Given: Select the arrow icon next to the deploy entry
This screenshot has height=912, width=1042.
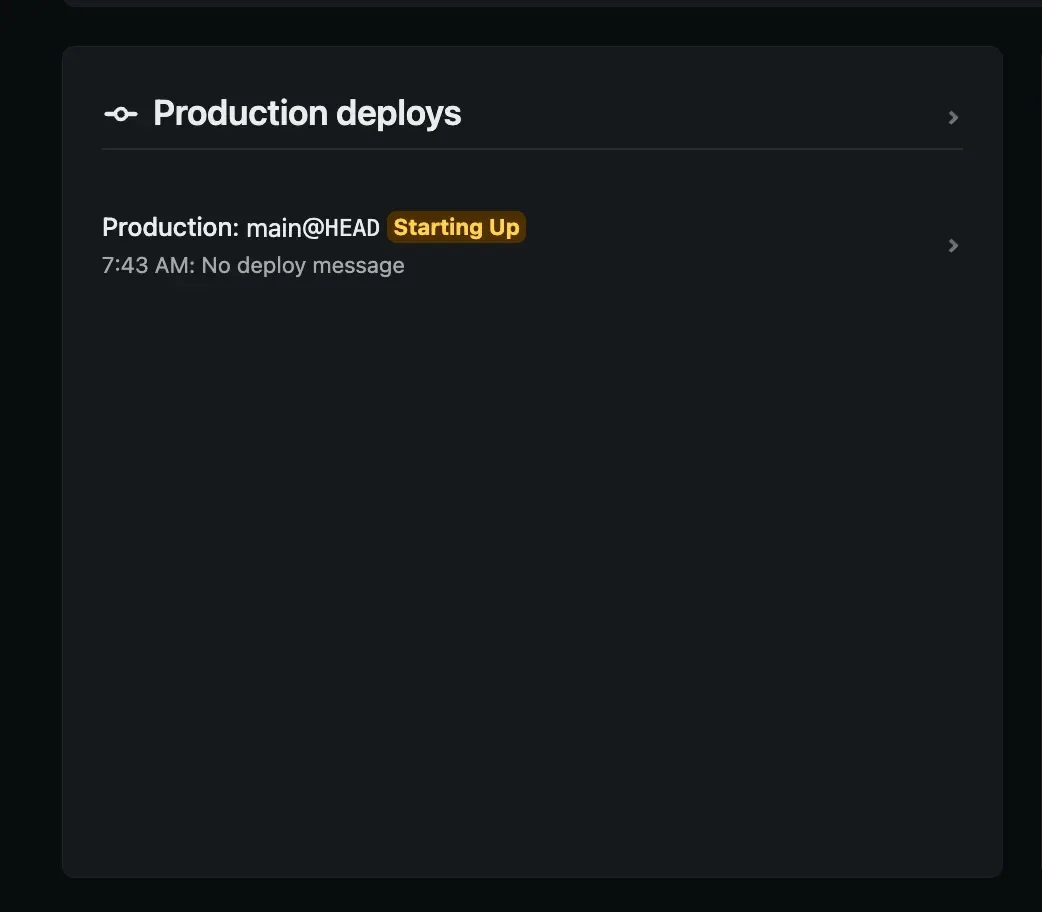Looking at the screenshot, I should 953,245.
